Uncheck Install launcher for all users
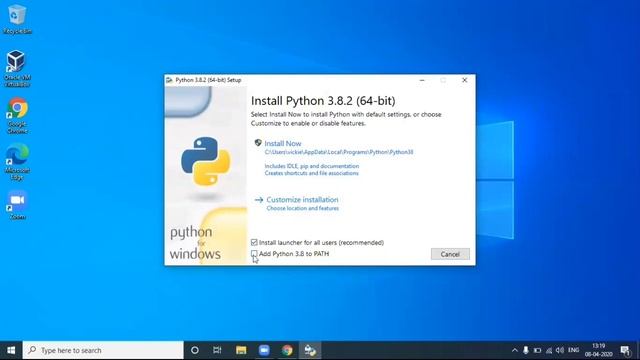Image resolution: width=640 pixels, height=360 pixels. (x=254, y=242)
